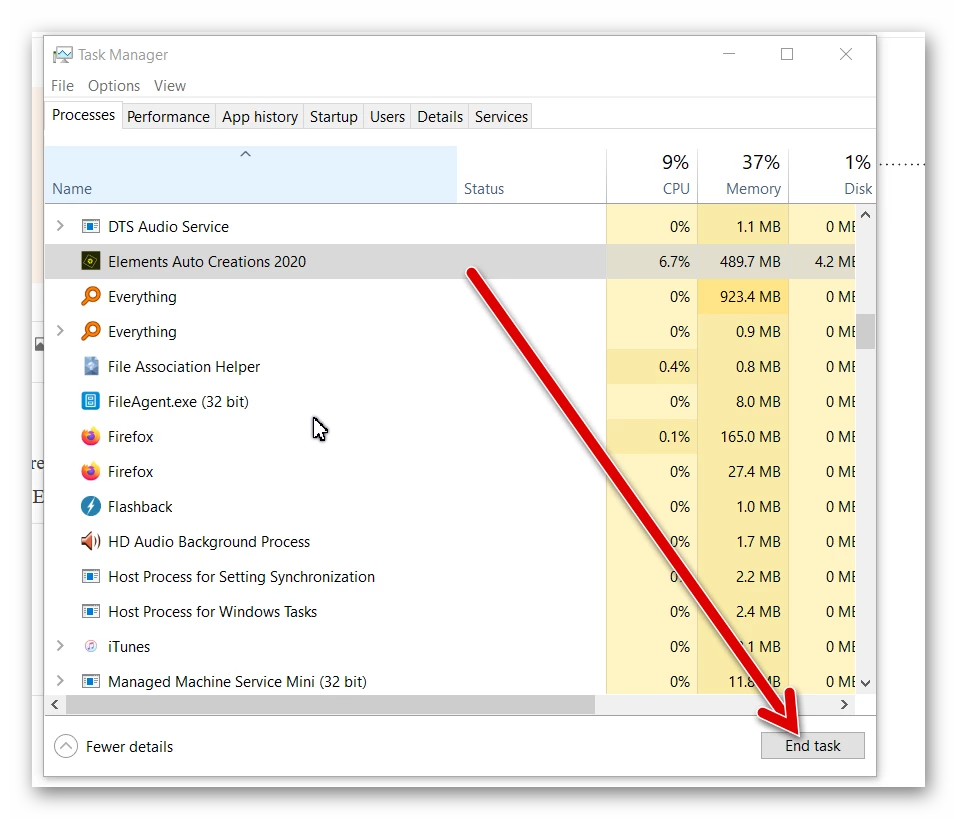
Task: Click the 0.4% CPU value
Action: click(674, 367)
